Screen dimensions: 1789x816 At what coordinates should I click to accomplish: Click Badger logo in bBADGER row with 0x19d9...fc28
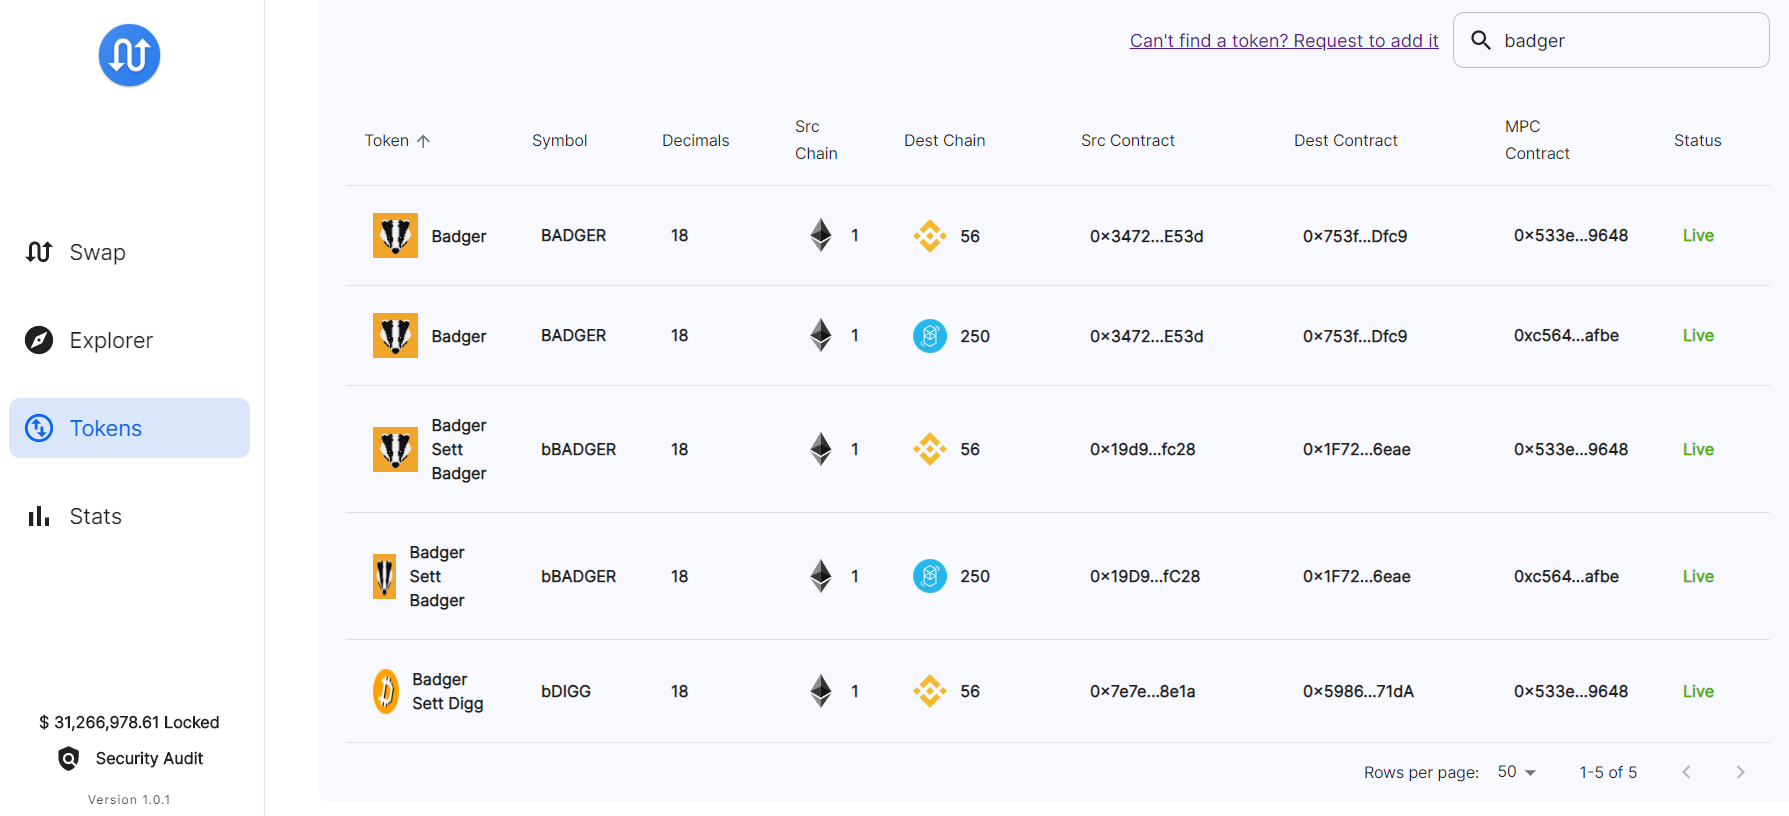coord(395,450)
